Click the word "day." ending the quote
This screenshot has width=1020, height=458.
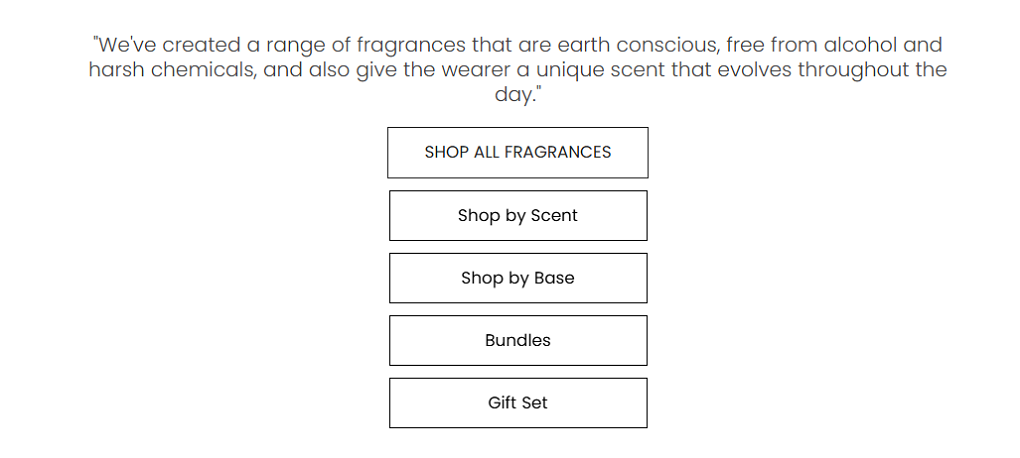tap(518, 94)
